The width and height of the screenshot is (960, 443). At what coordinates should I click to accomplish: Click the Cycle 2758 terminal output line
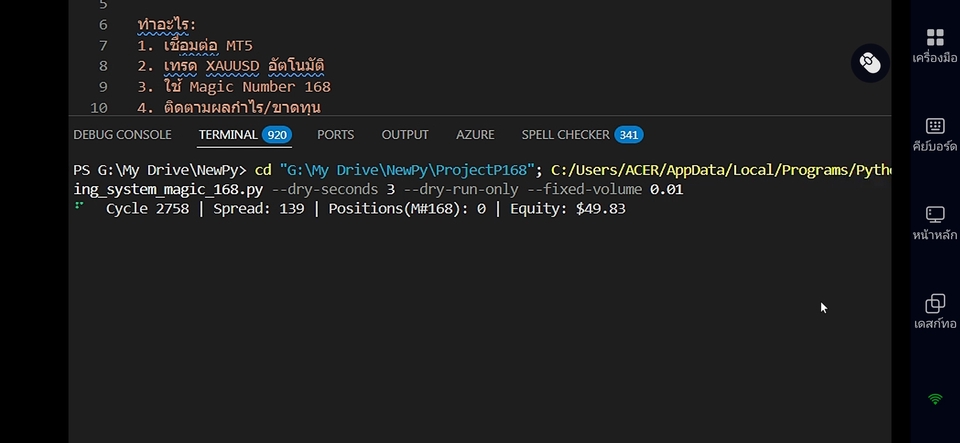365,209
